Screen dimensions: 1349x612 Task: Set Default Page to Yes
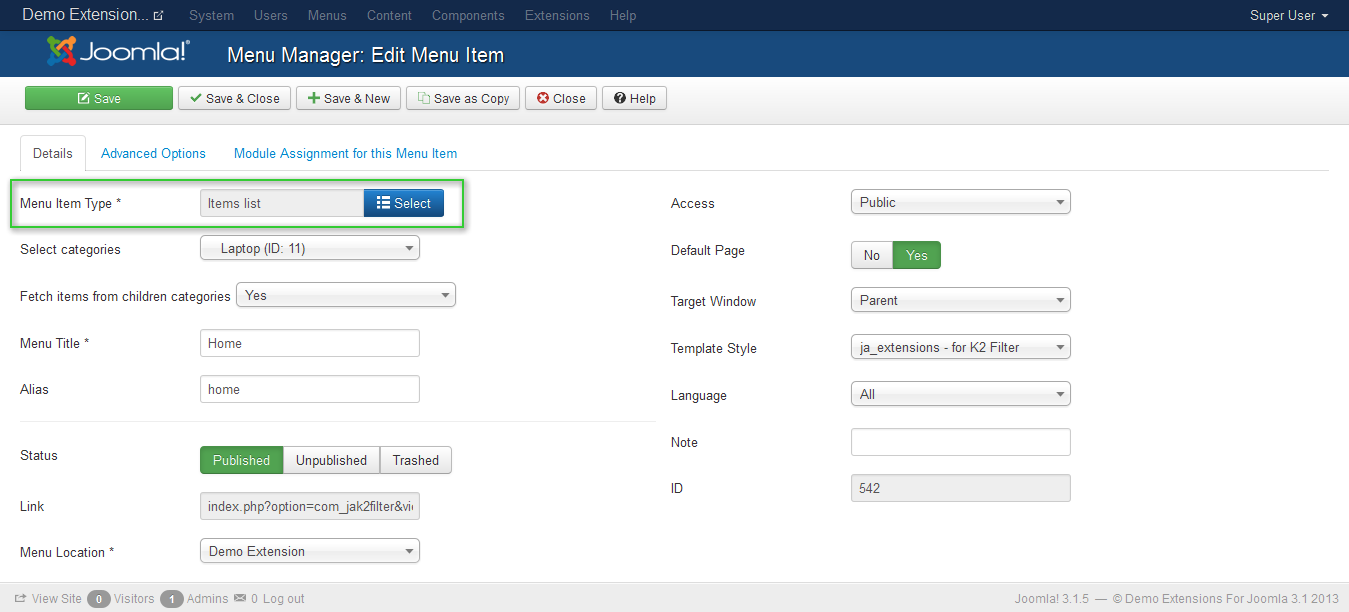click(916, 255)
